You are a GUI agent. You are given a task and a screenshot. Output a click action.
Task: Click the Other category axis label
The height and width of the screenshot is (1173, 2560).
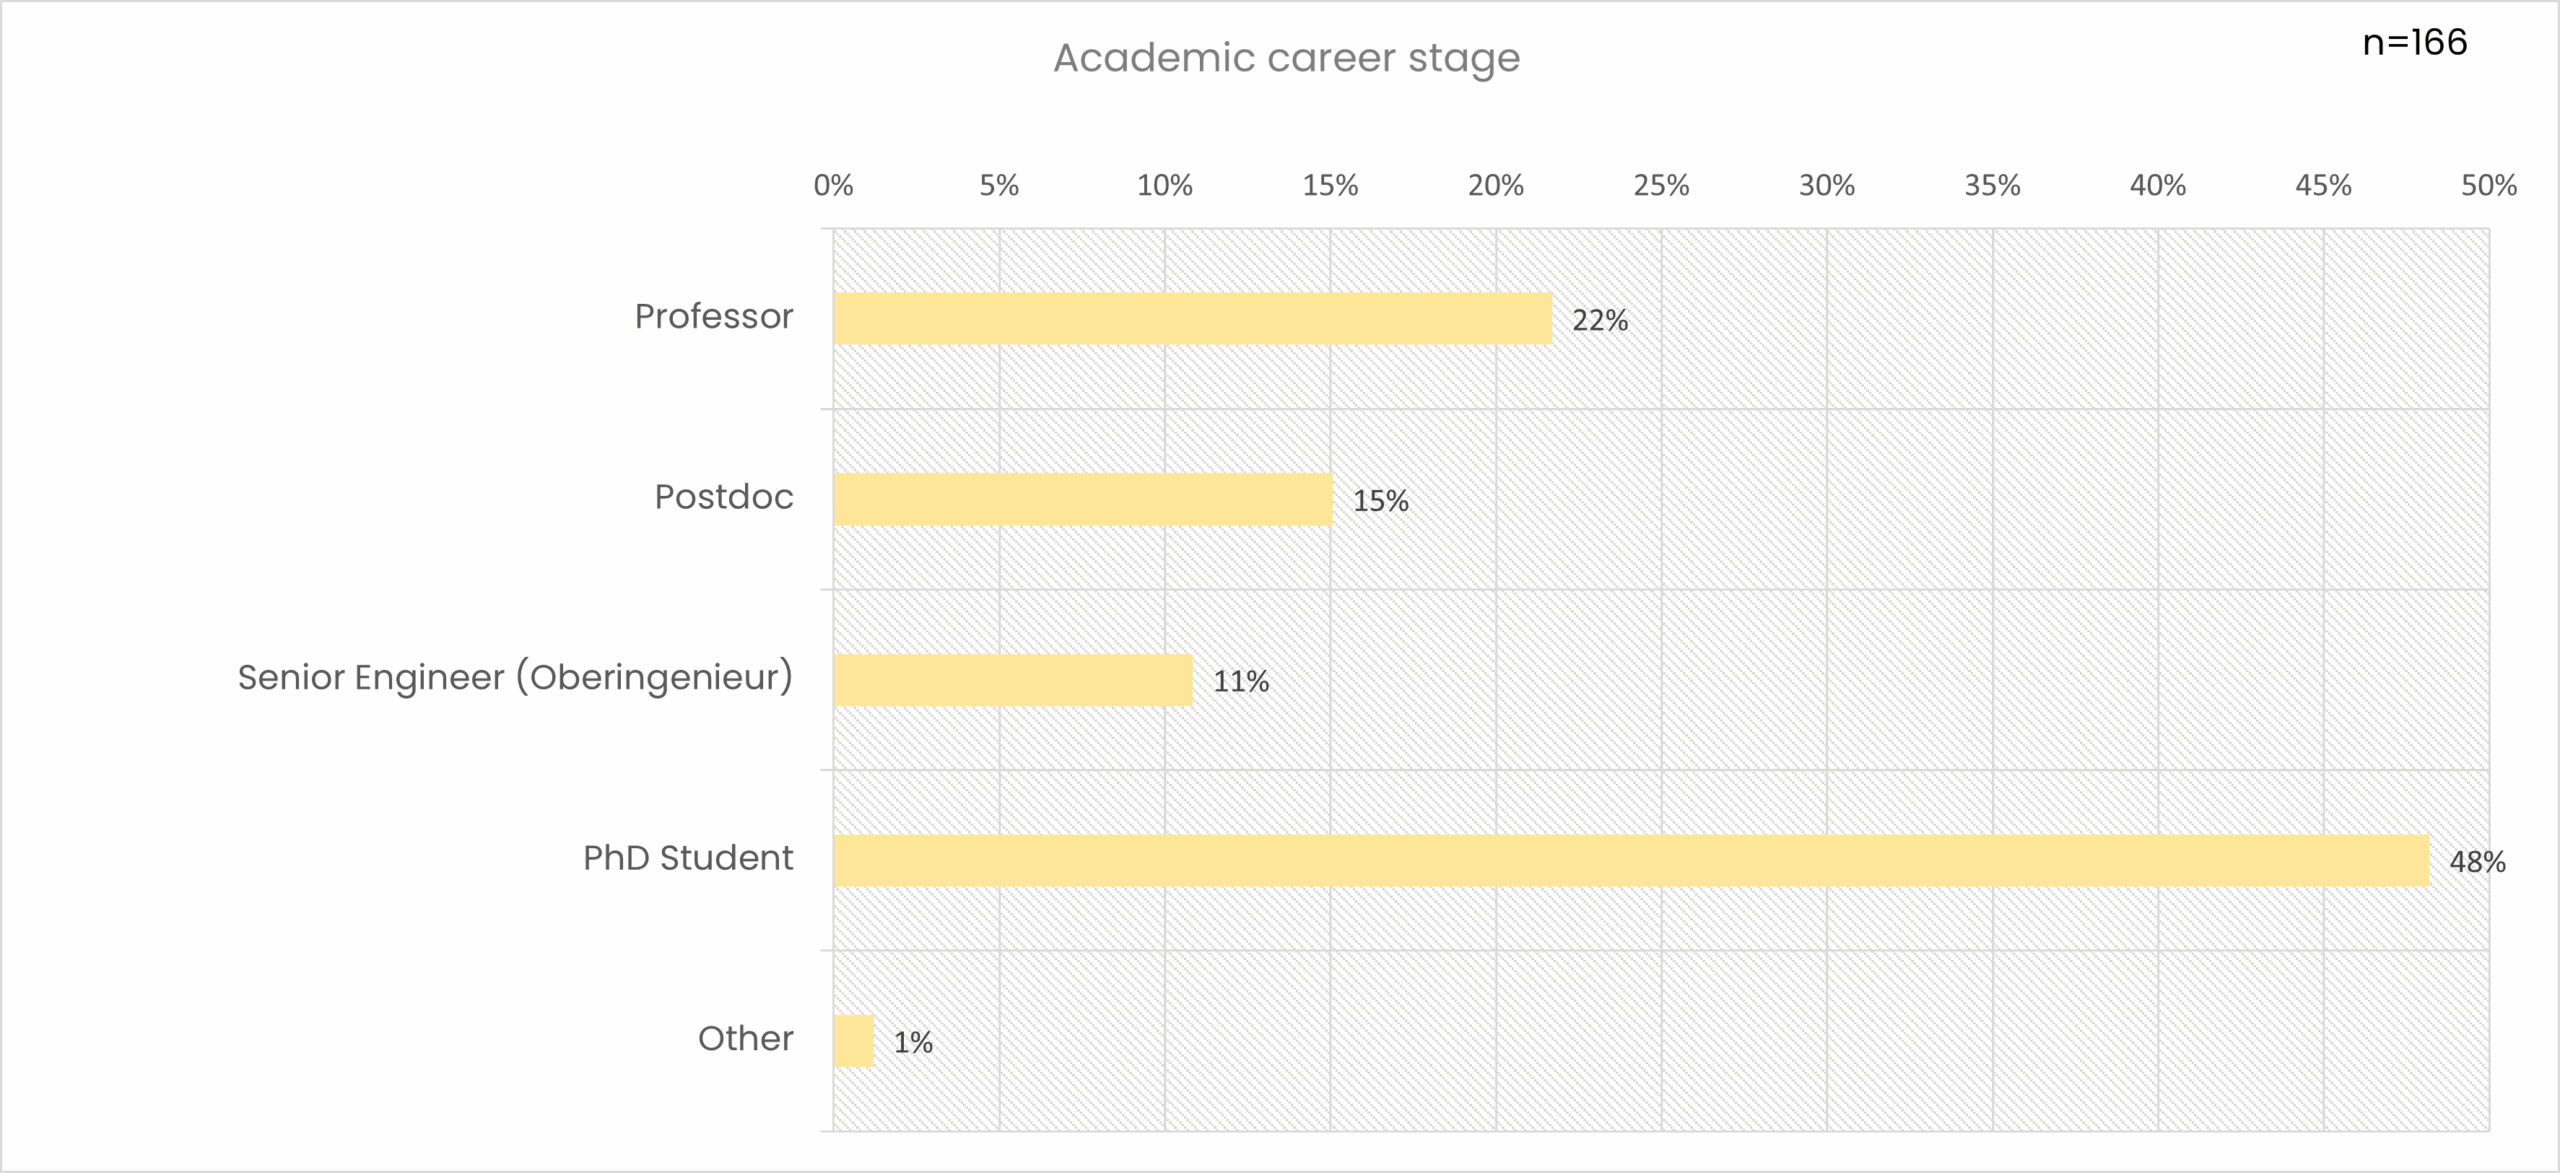(x=745, y=1039)
